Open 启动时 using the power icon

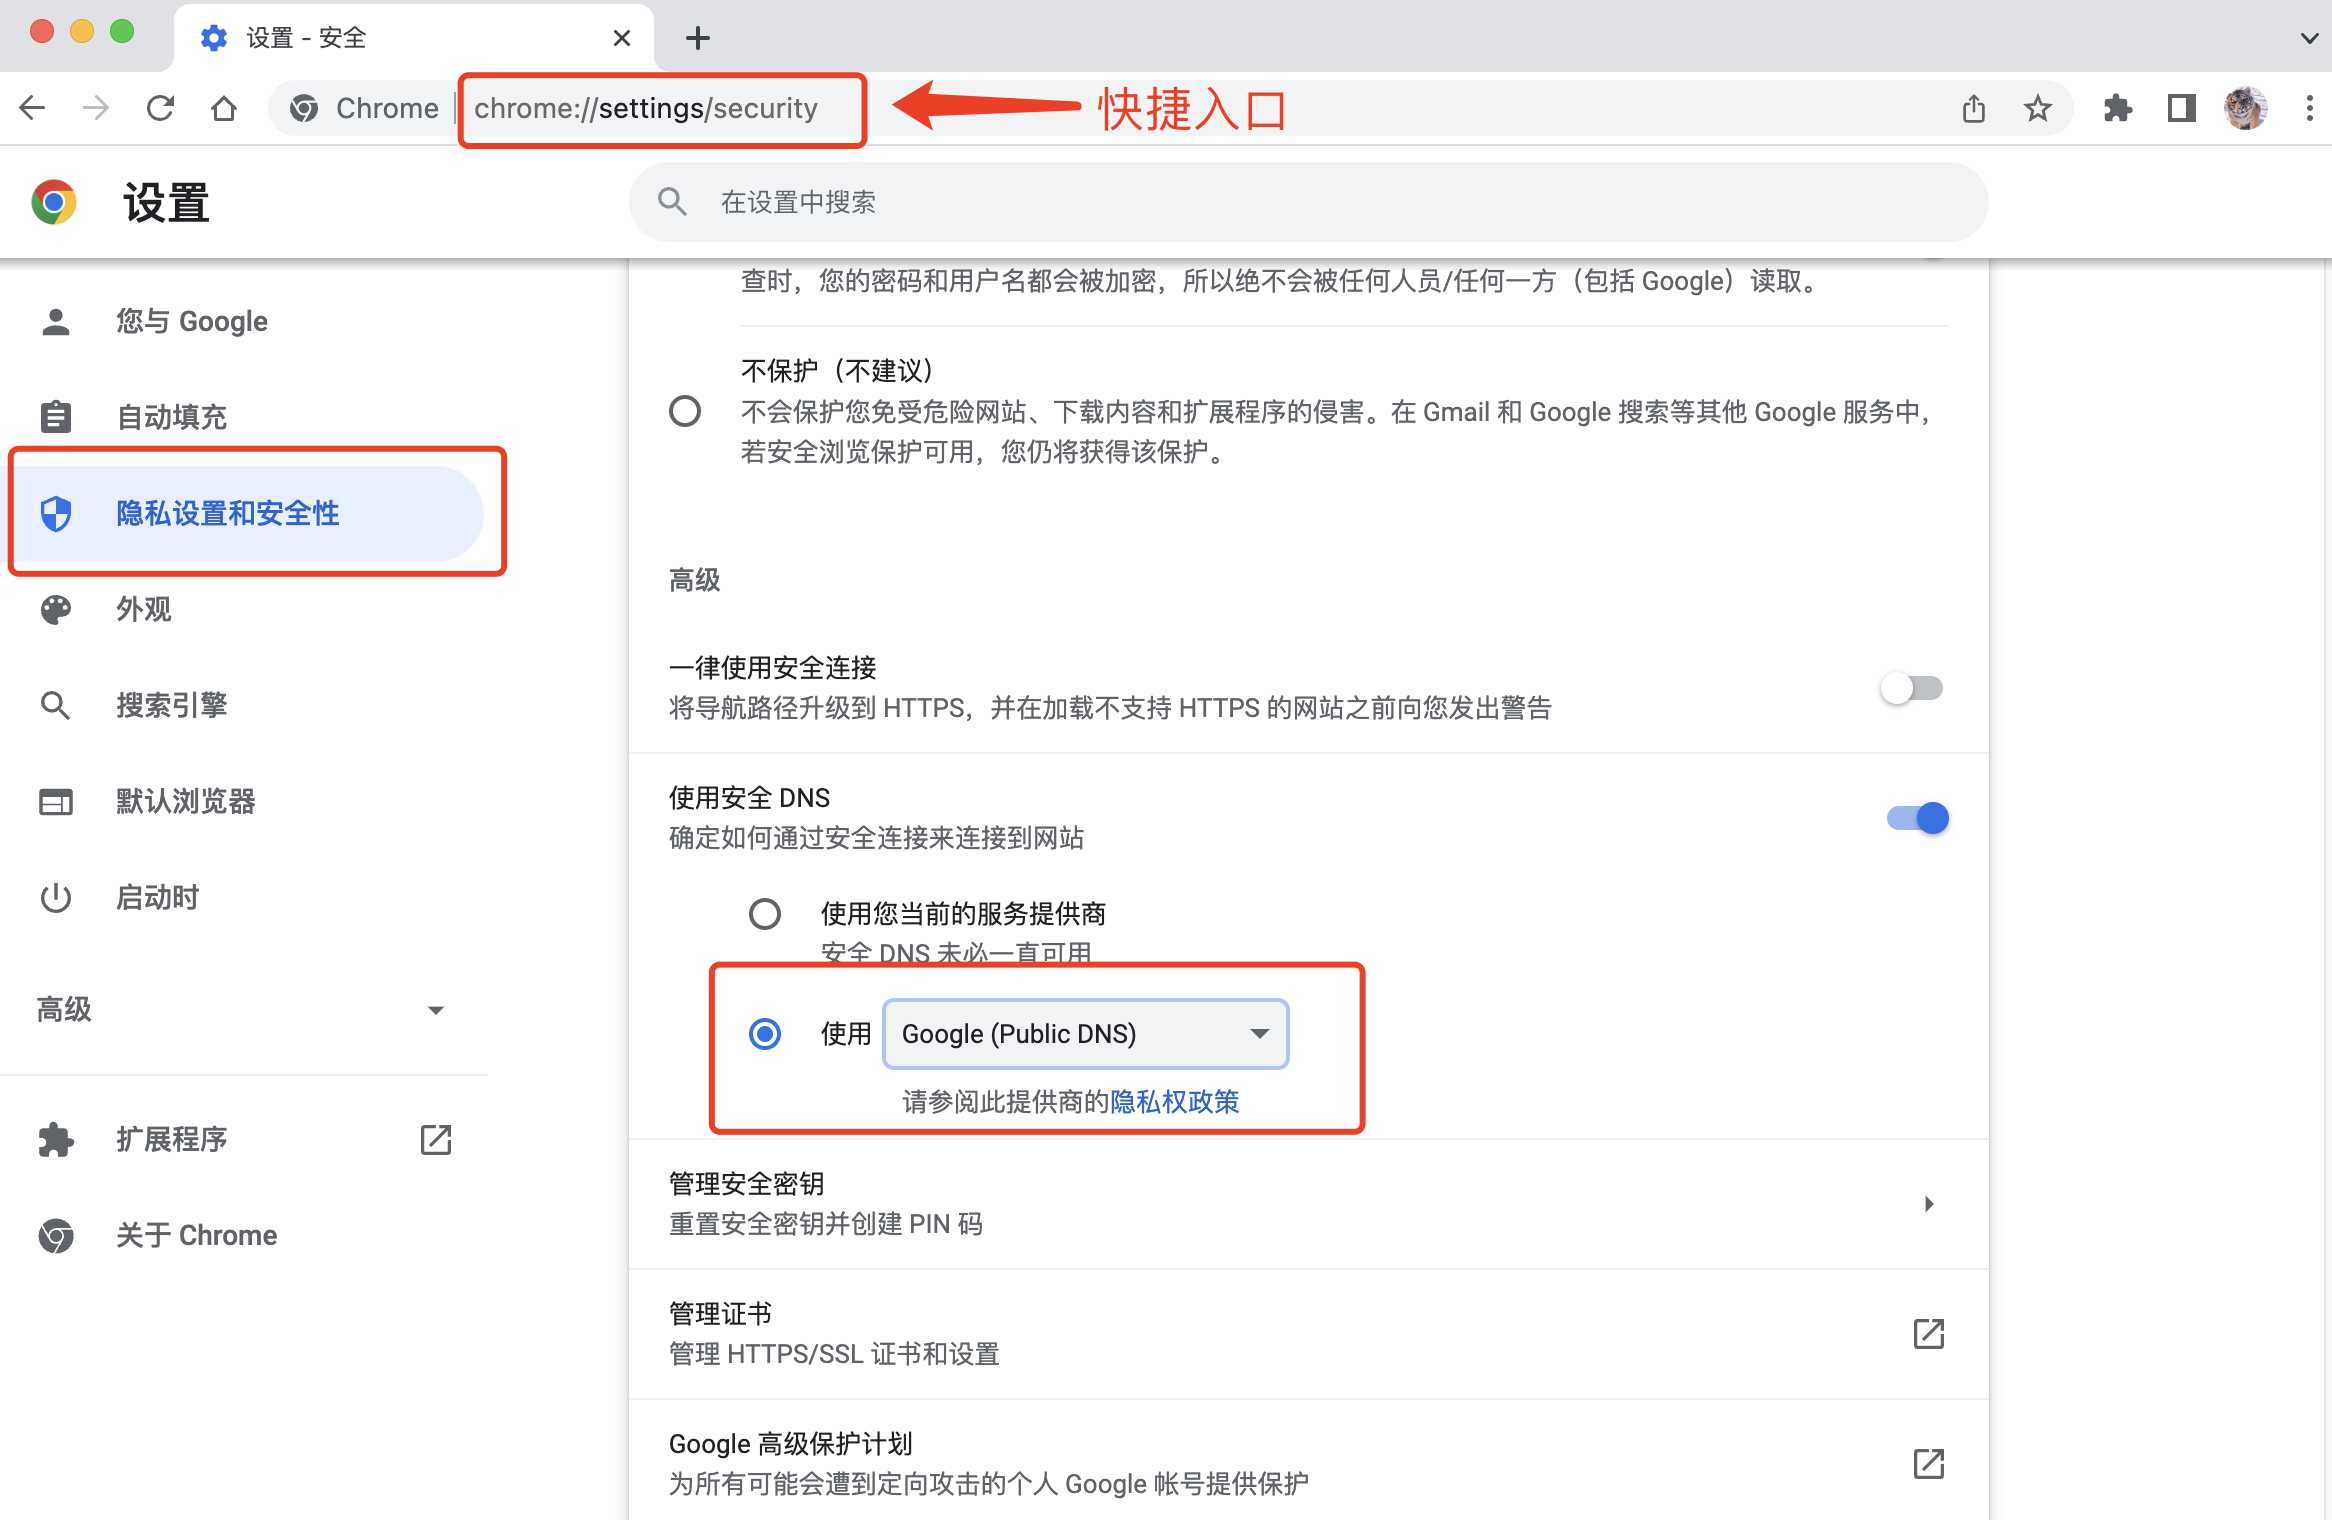pyautogui.click(x=55, y=898)
